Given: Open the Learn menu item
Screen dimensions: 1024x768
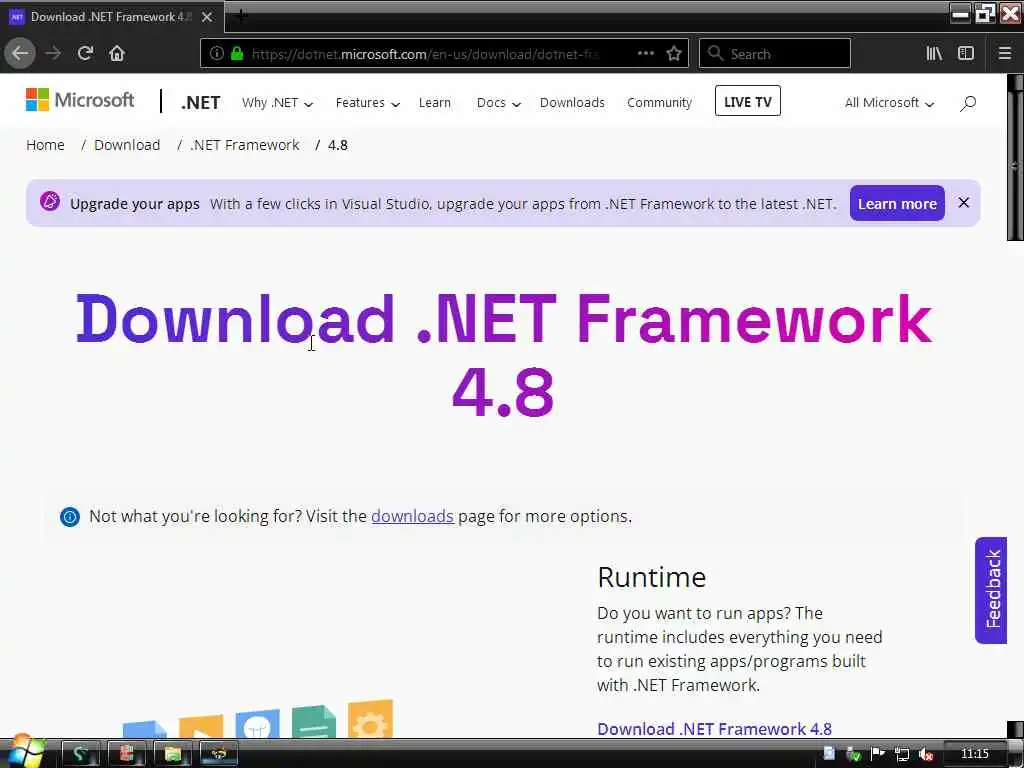Looking at the screenshot, I should (x=434, y=103).
